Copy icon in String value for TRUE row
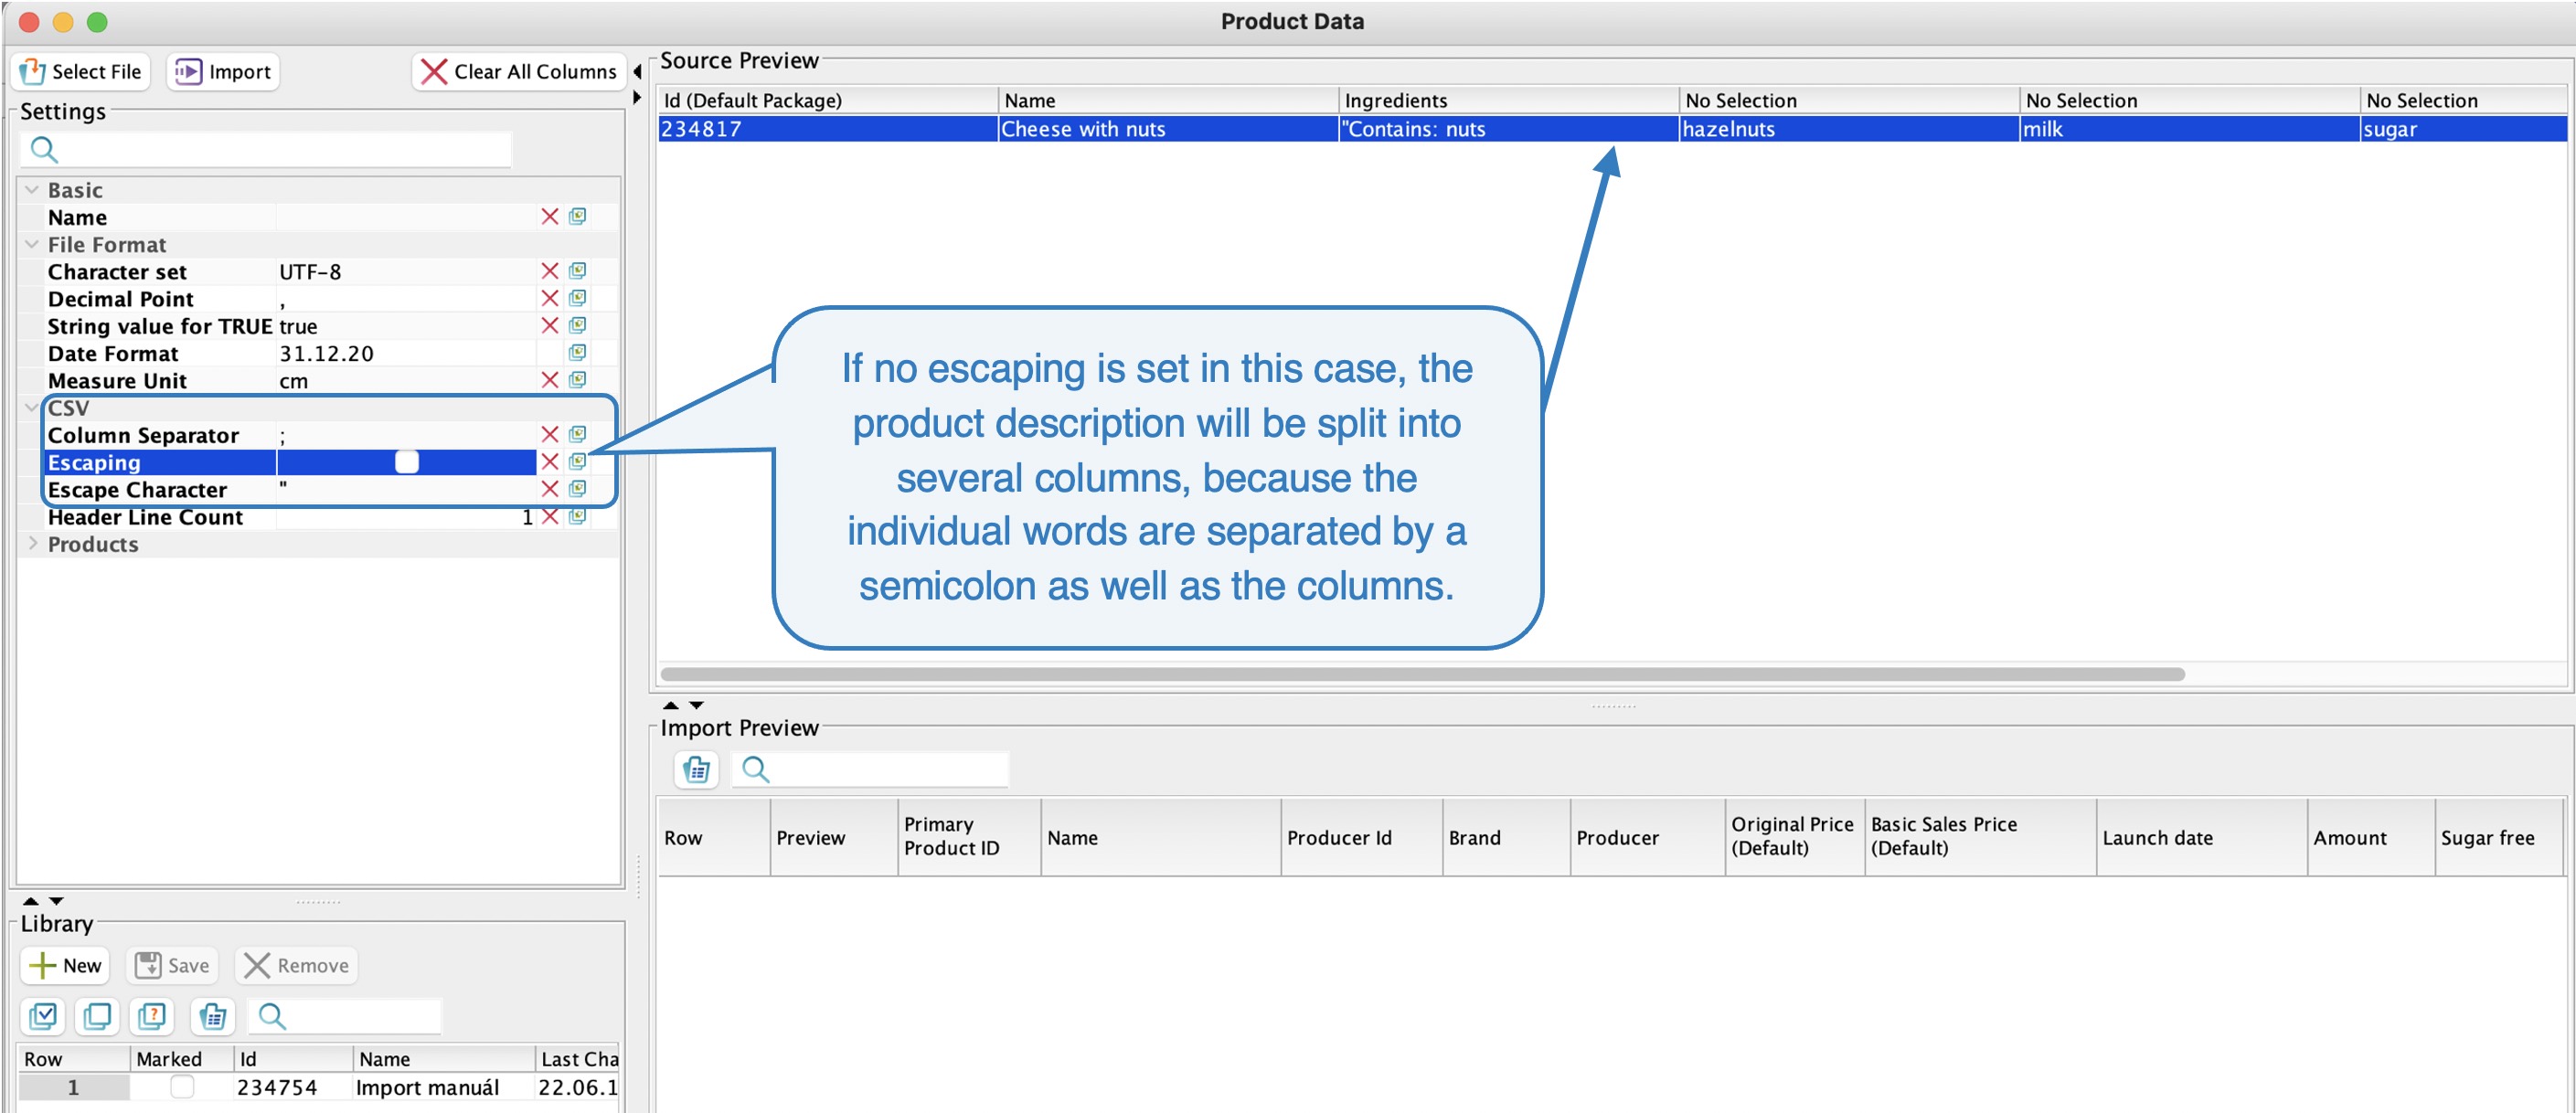 point(578,326)
